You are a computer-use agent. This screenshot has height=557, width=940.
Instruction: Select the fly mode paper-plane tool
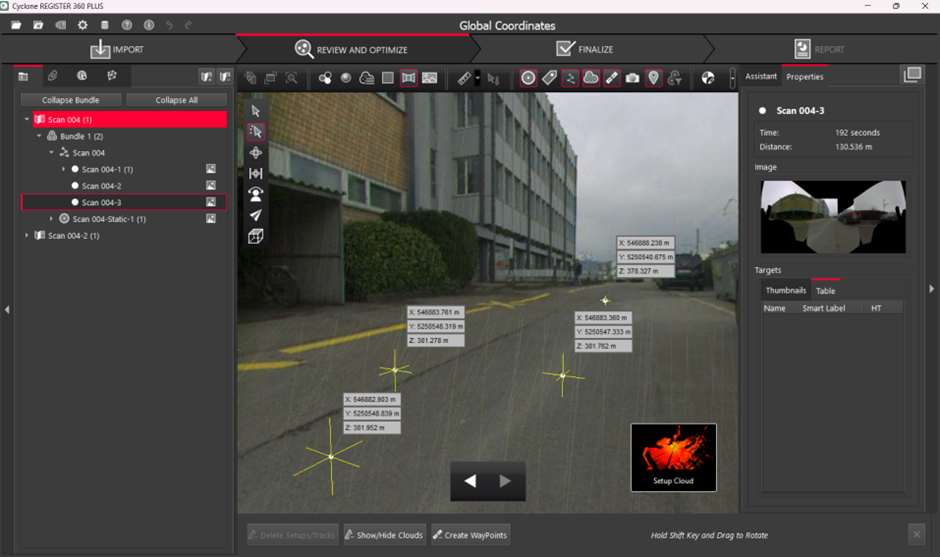pos(256,215)
